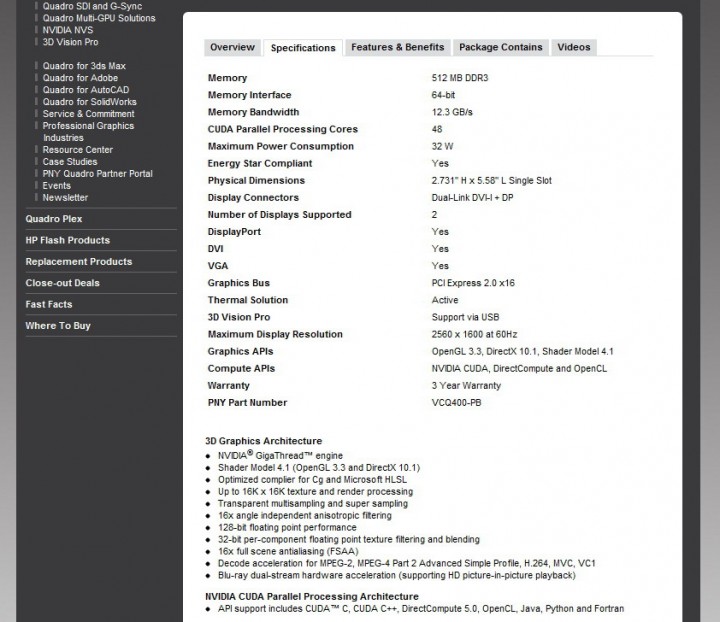Click the physical dimensions value text

(x=491, y=180)
